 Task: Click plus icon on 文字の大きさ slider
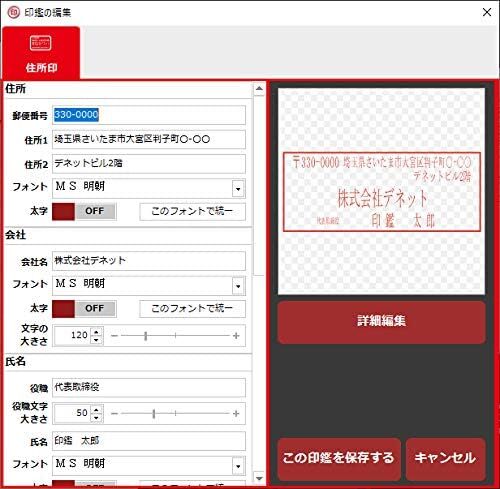coord(236,335)
